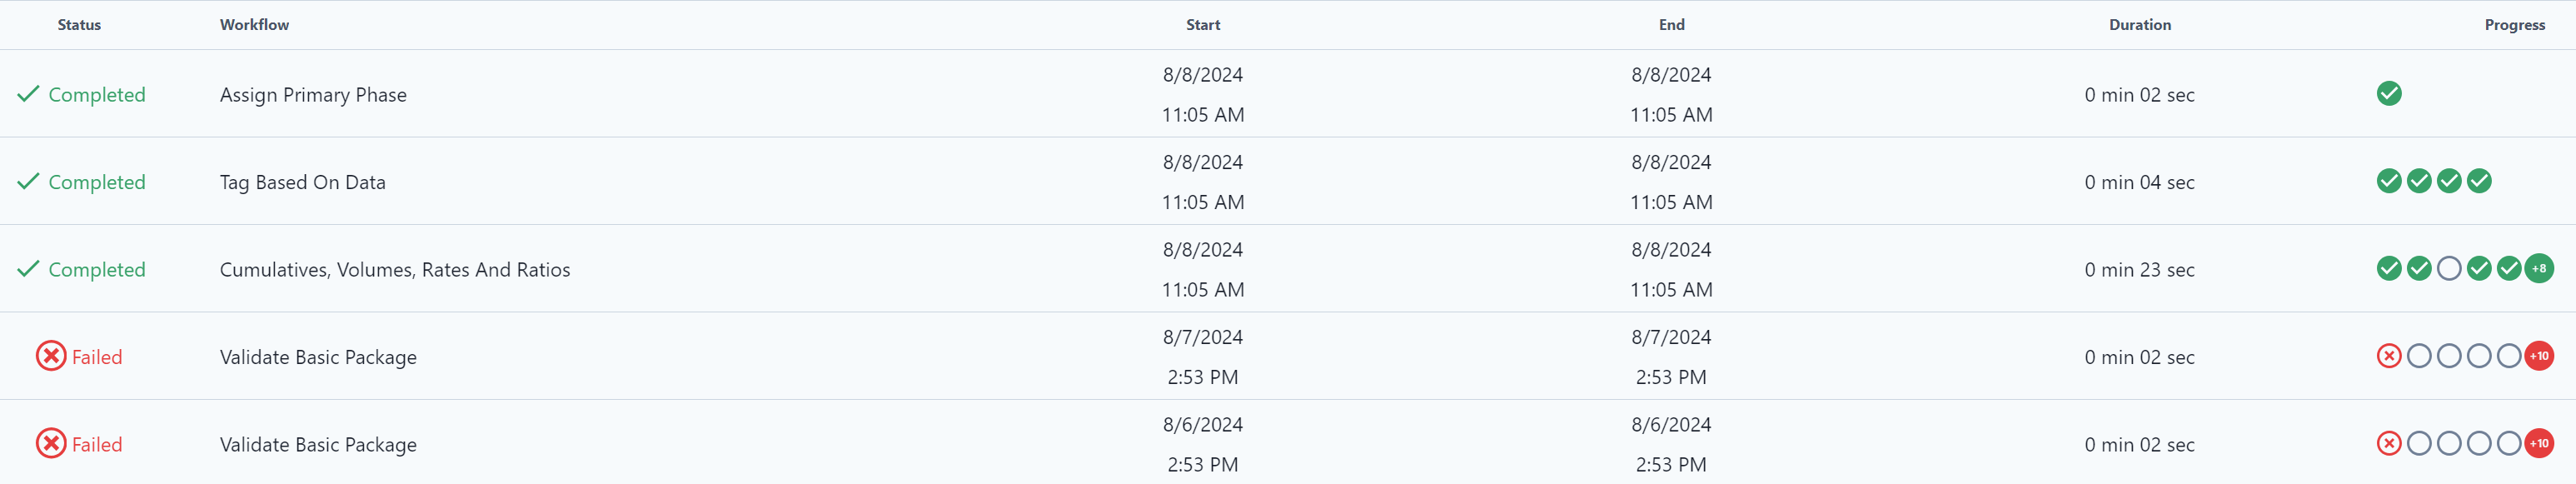Click the +10 badge on the 8/6/2024 failed row

click(x=2538, y=443)
